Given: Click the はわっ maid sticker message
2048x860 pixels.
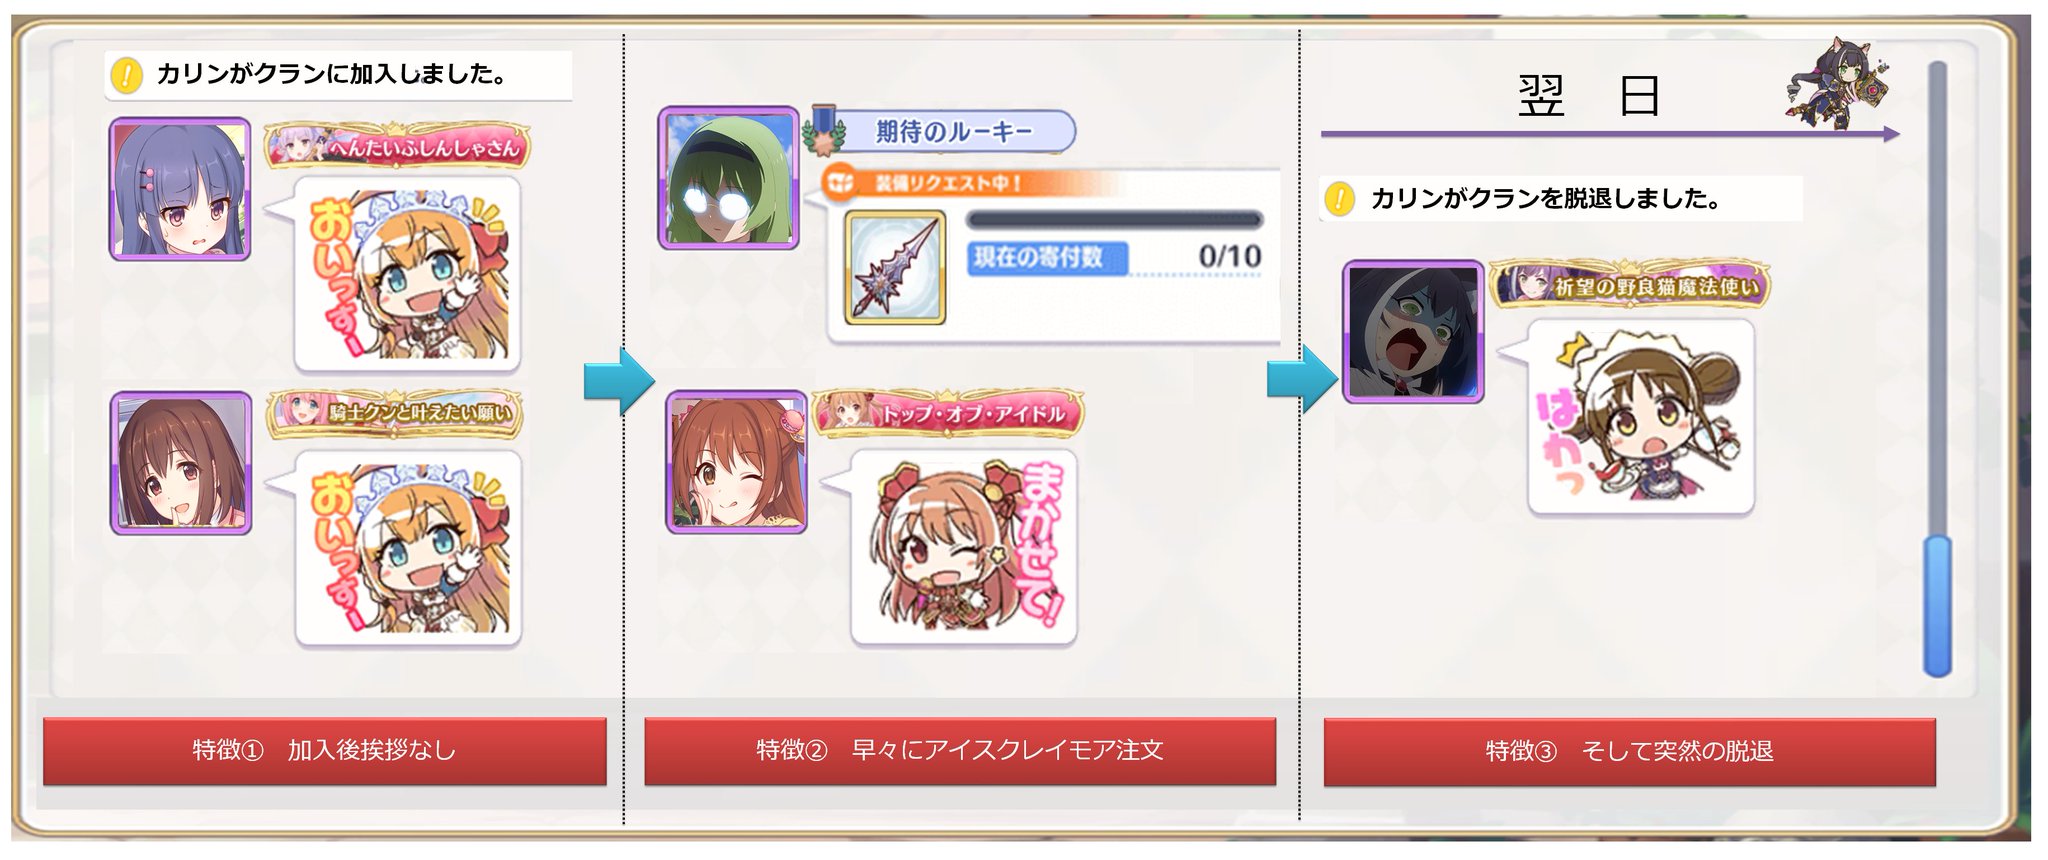Looking at the screenshot, I should click(1641, 417).
